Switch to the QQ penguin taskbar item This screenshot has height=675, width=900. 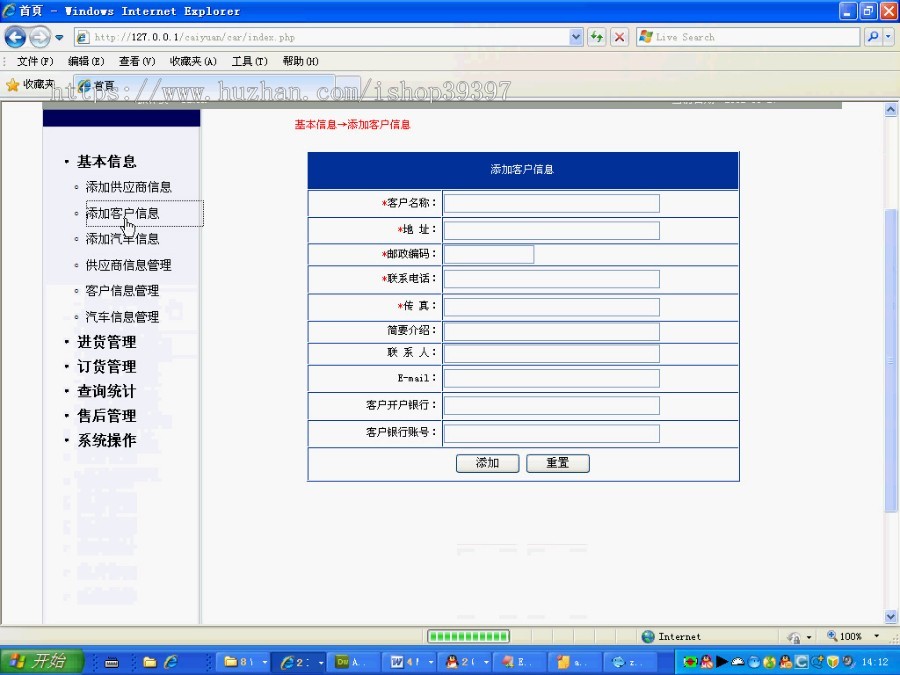467,662
